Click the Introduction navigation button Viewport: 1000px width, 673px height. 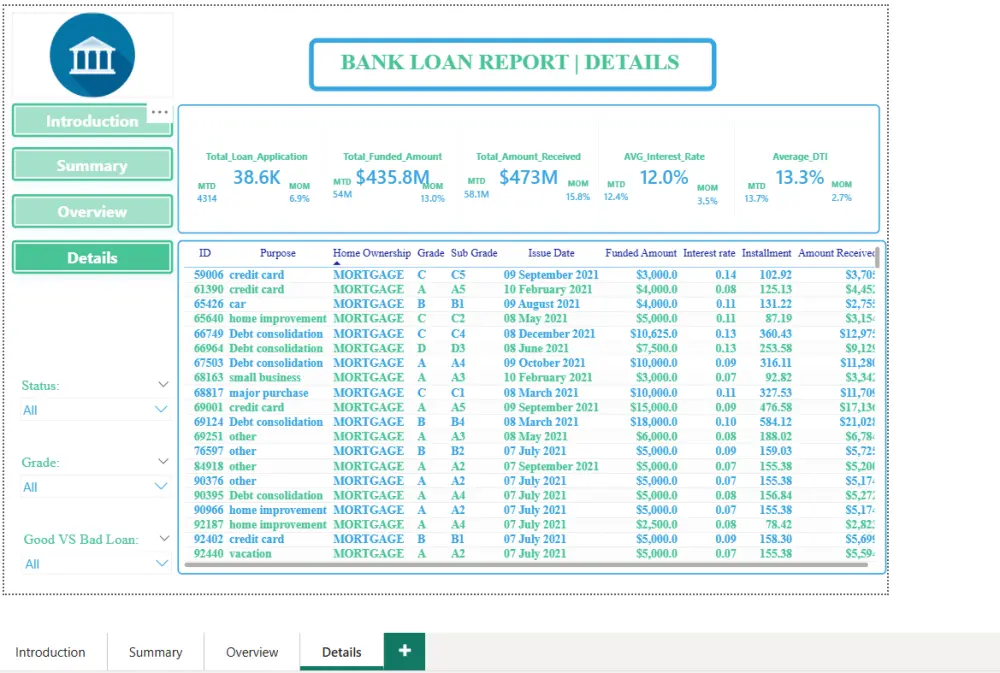[92, 120]
